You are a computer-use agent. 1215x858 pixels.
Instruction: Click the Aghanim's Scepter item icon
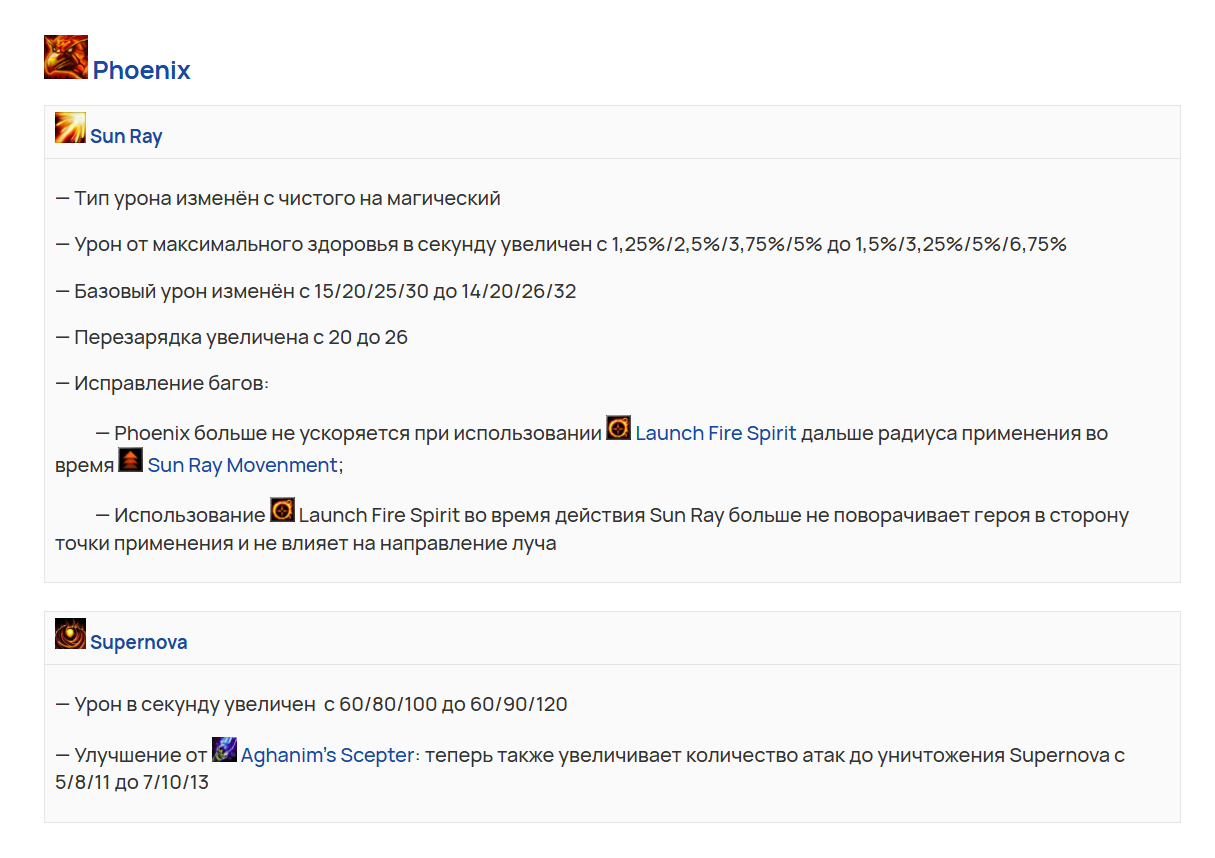click(224, 750)
